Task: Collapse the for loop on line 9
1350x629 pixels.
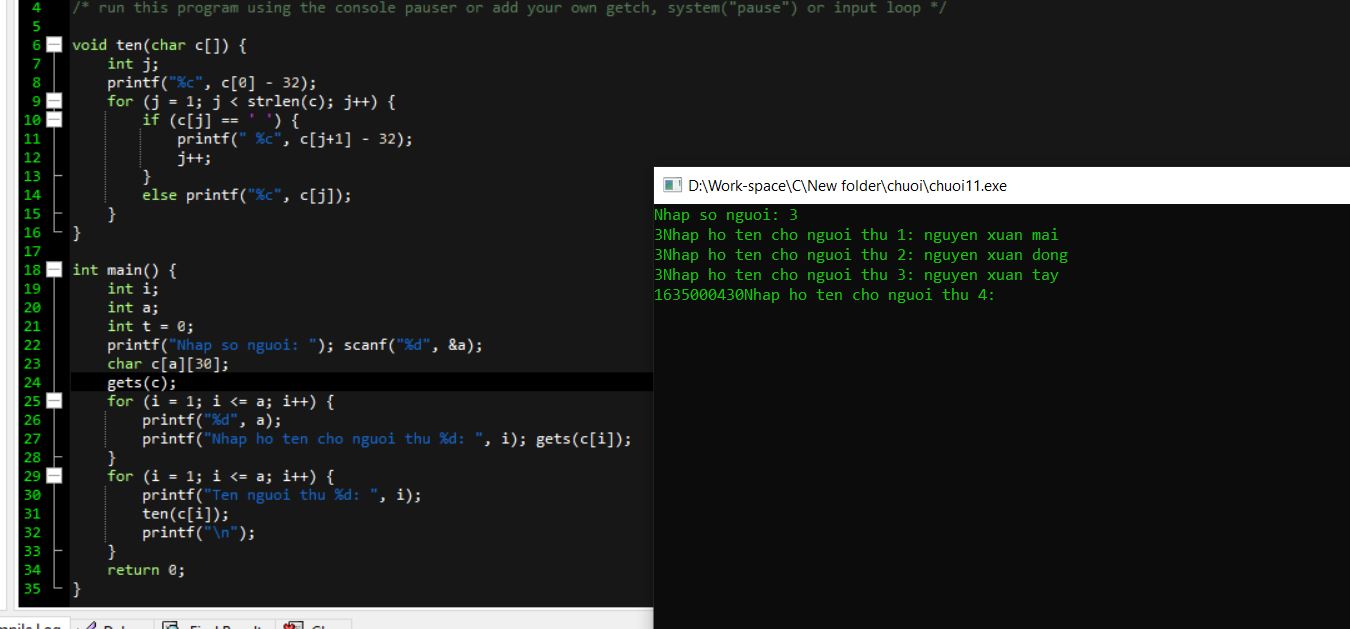Action: click(54, 101)
